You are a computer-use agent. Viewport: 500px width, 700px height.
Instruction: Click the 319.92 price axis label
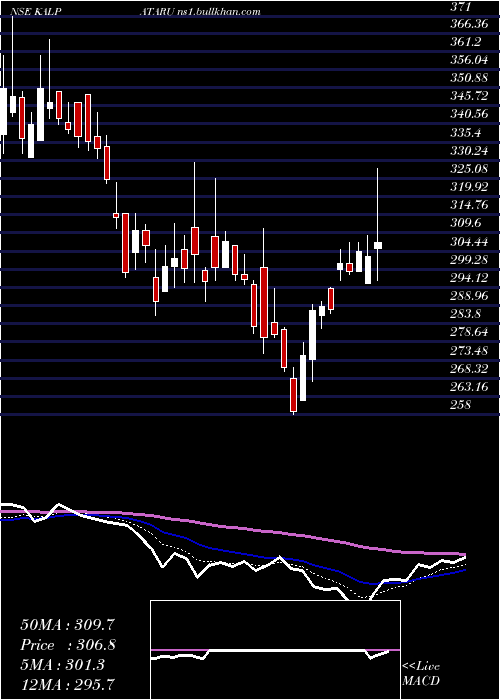[x=470, y=188]
